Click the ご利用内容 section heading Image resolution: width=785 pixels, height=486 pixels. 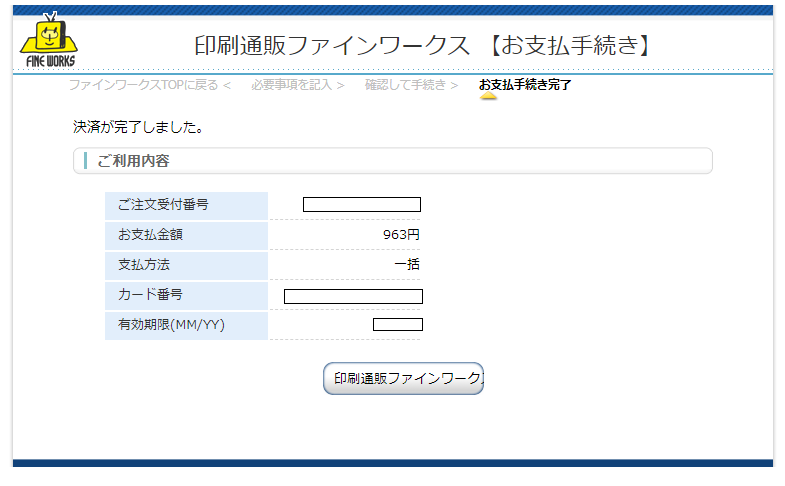point(133,161)
